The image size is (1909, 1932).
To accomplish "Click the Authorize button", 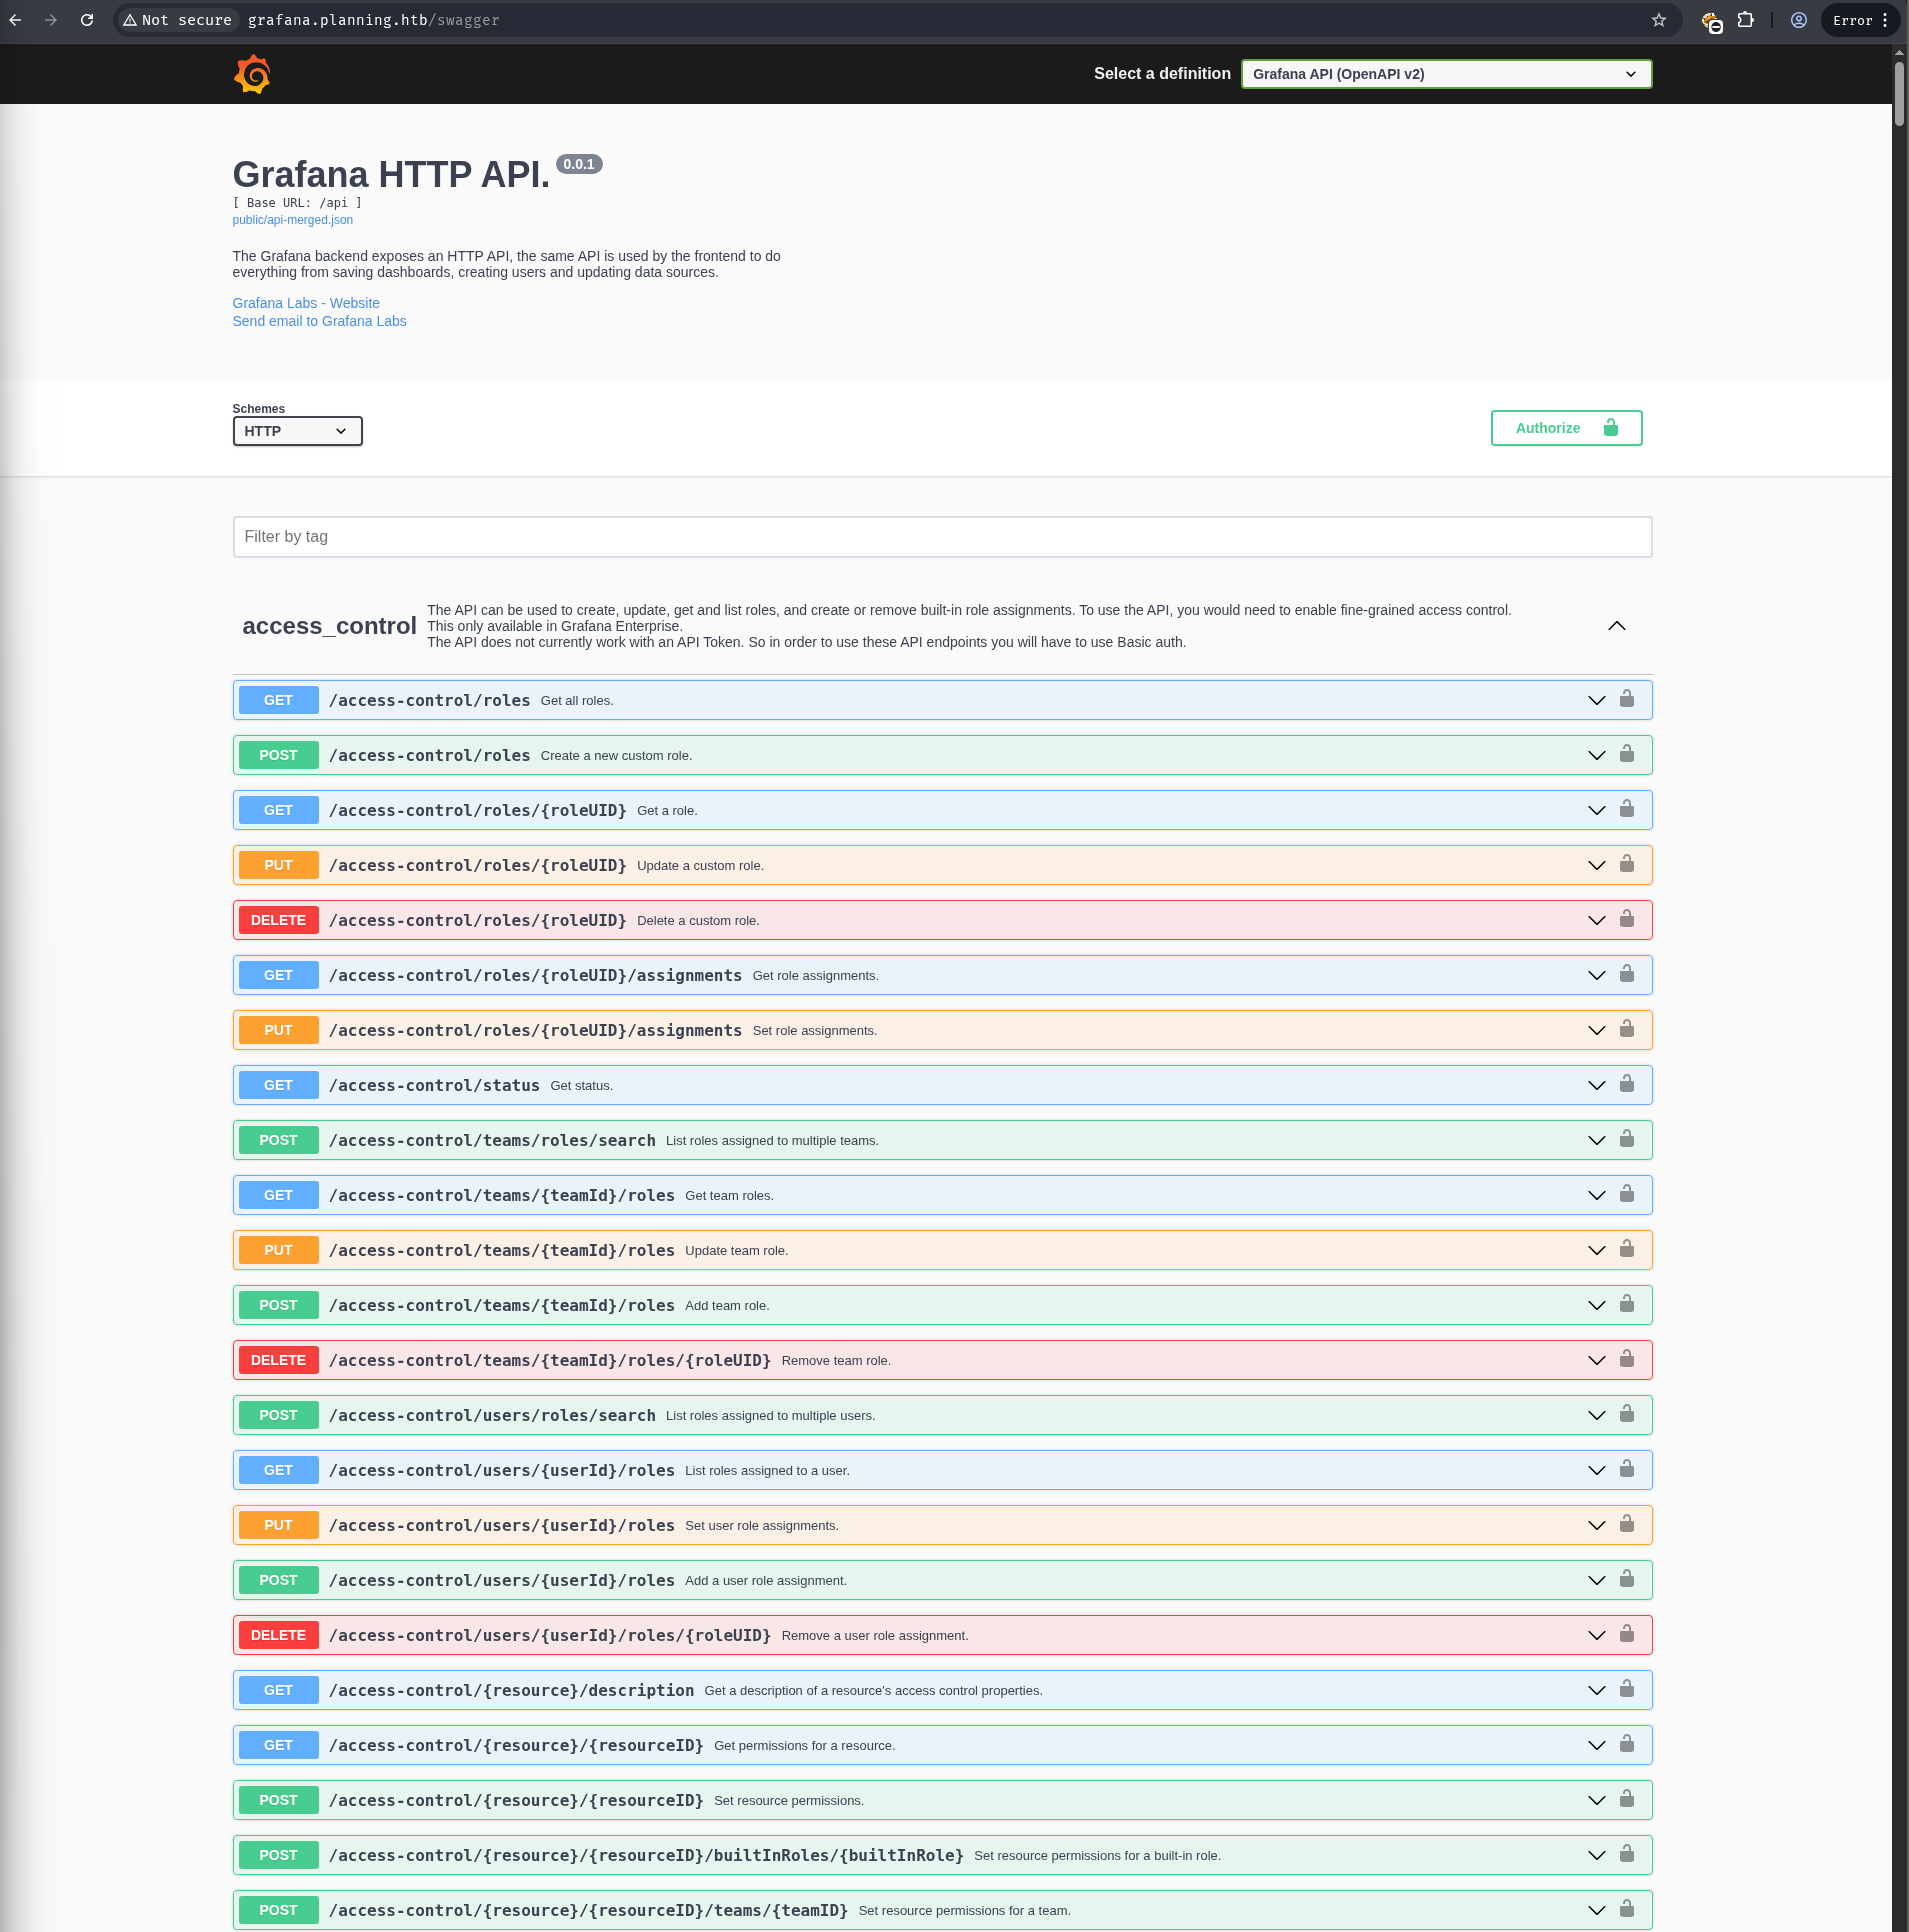I will 1565,428.
